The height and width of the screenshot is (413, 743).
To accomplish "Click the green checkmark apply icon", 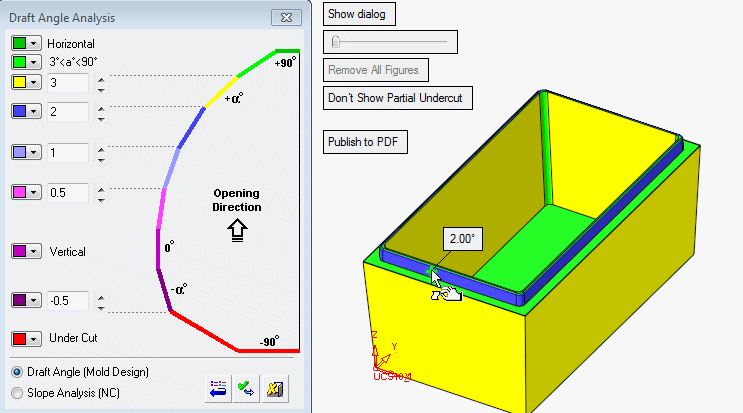I will (246, 389).
